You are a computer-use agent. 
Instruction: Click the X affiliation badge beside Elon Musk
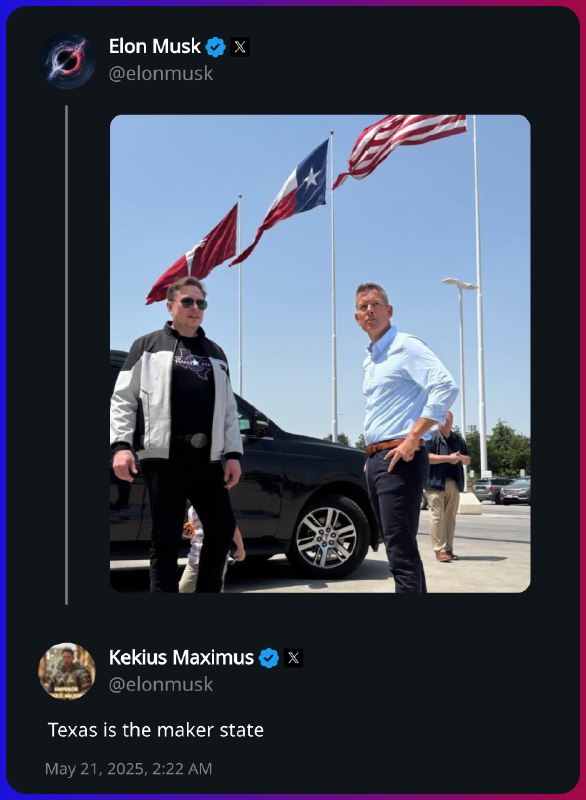[x=240, y=47]
